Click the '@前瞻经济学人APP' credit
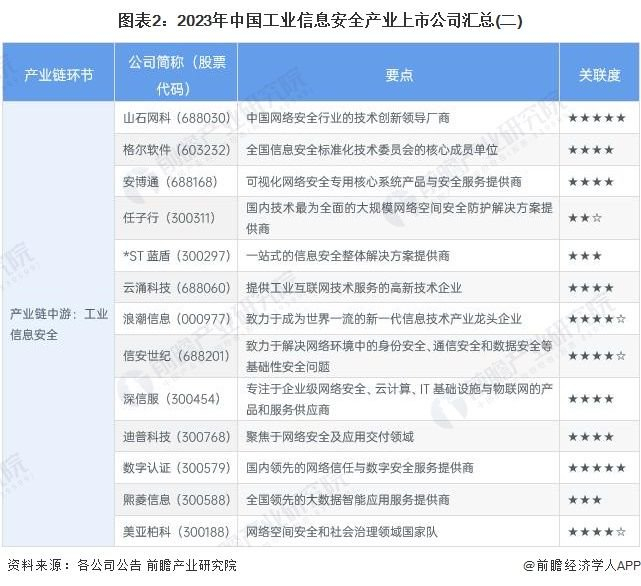The image size is (641, 586). click(x=582, y=565)
